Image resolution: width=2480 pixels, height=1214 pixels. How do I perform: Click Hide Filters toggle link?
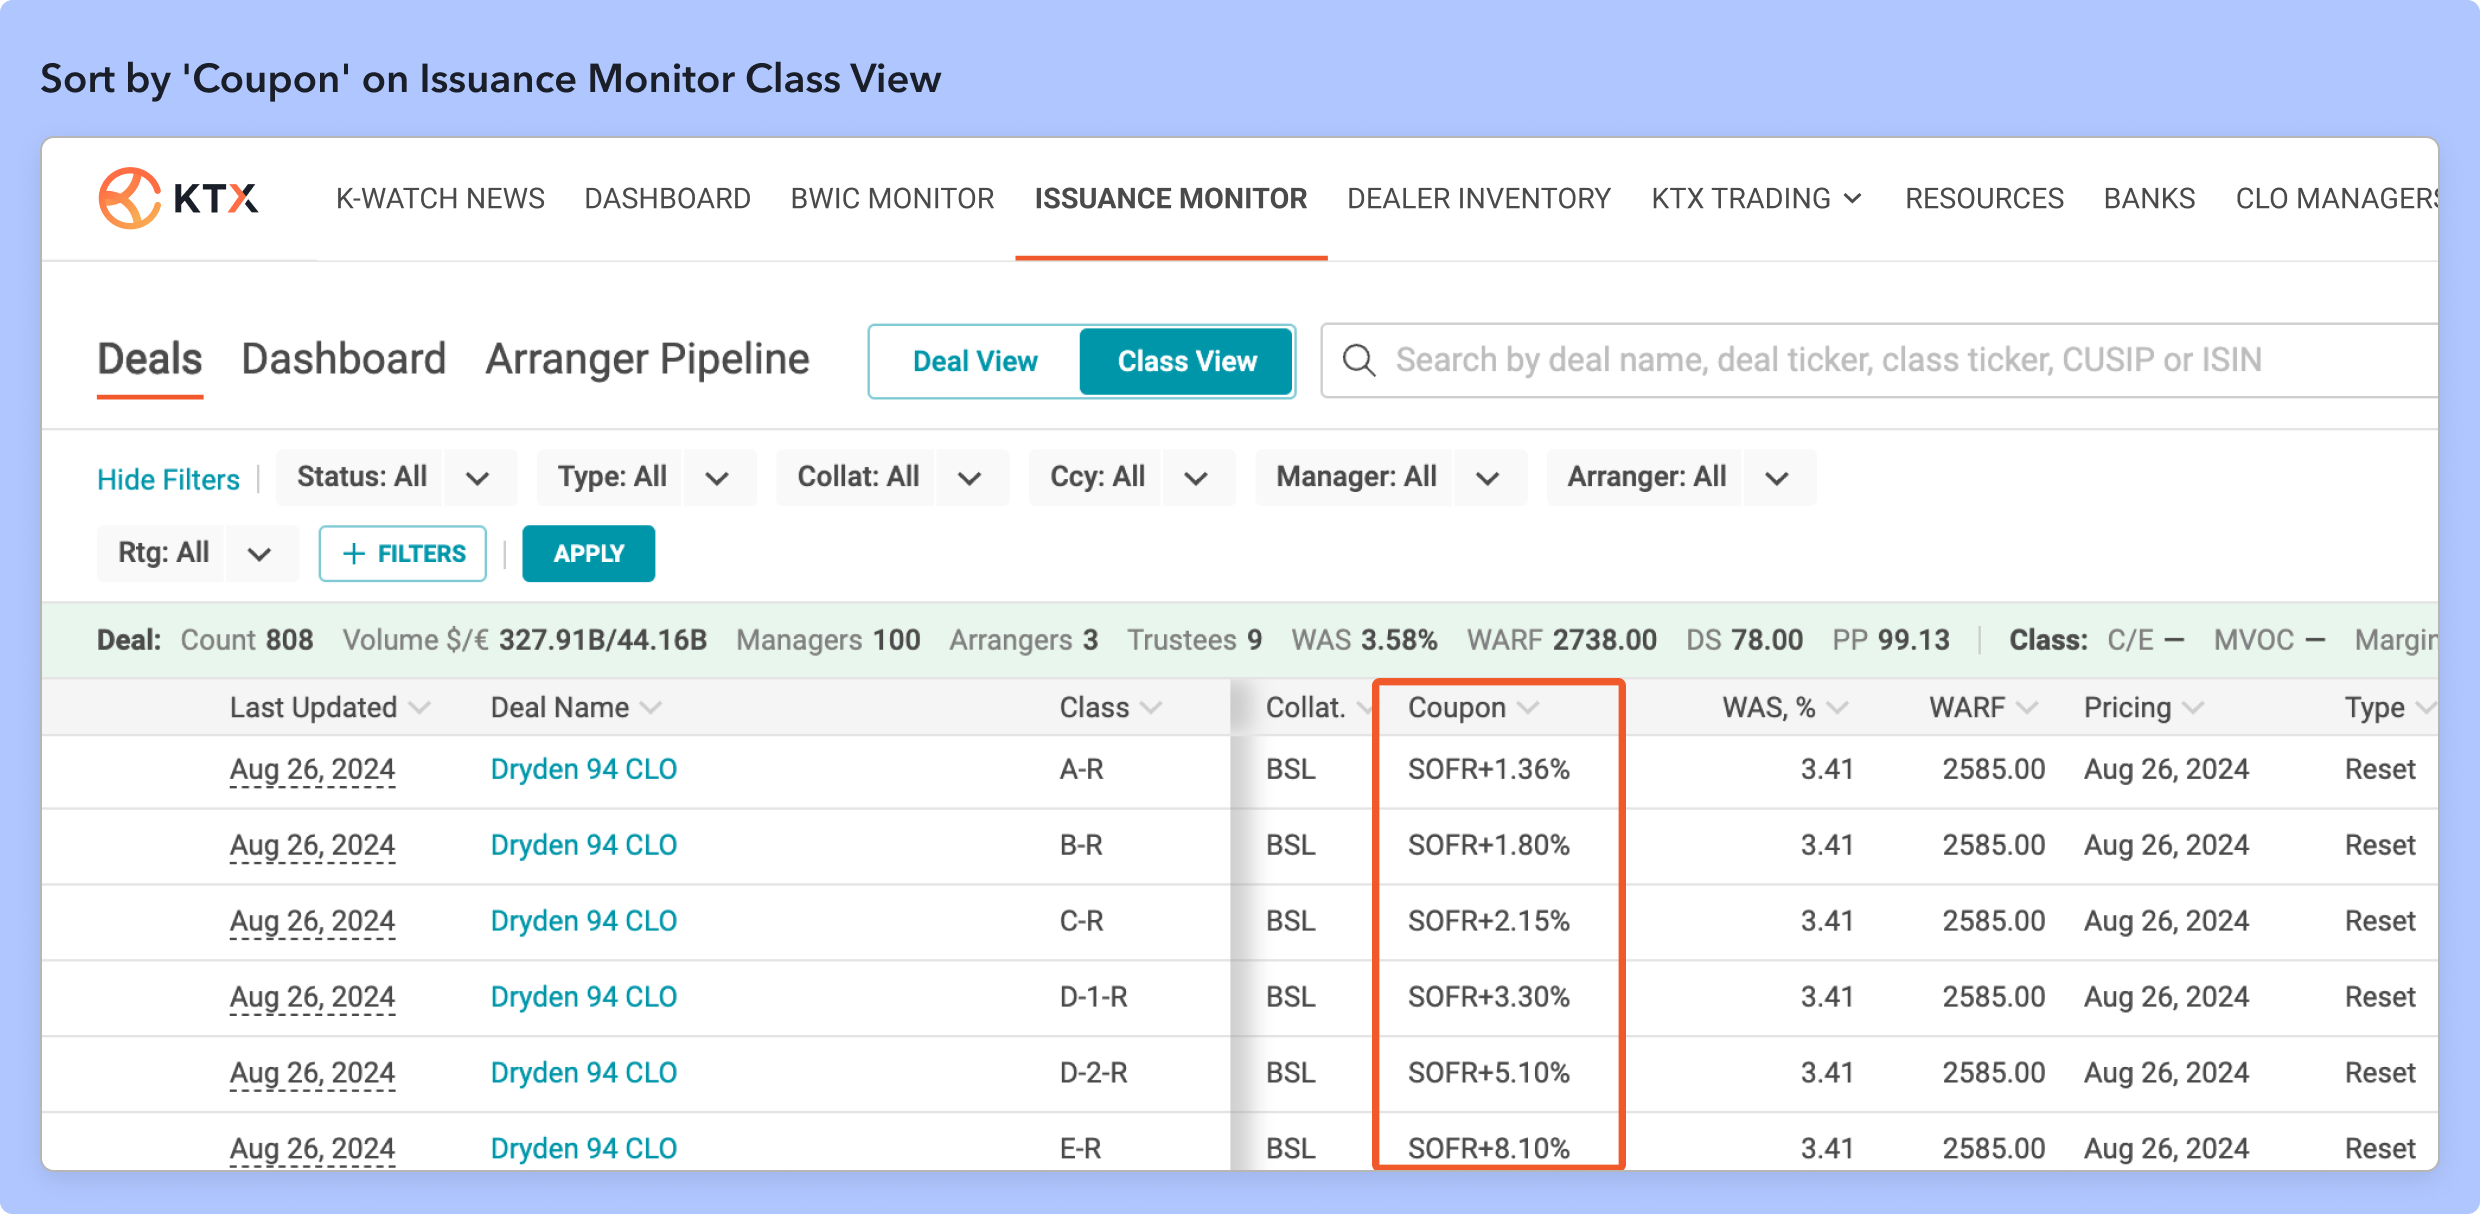[x=168, y=480]
